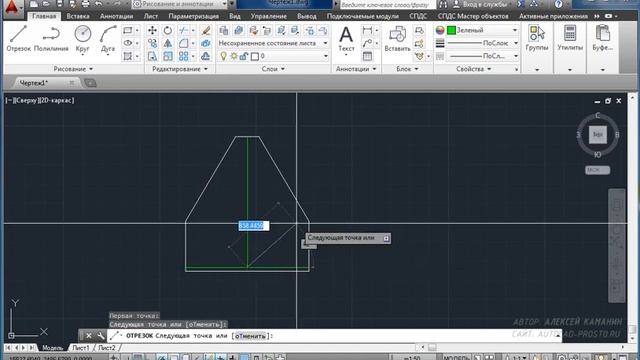Click the dynamic input 838.4459 field
This screenshot has width=640, height=360.
click(253, 225)
